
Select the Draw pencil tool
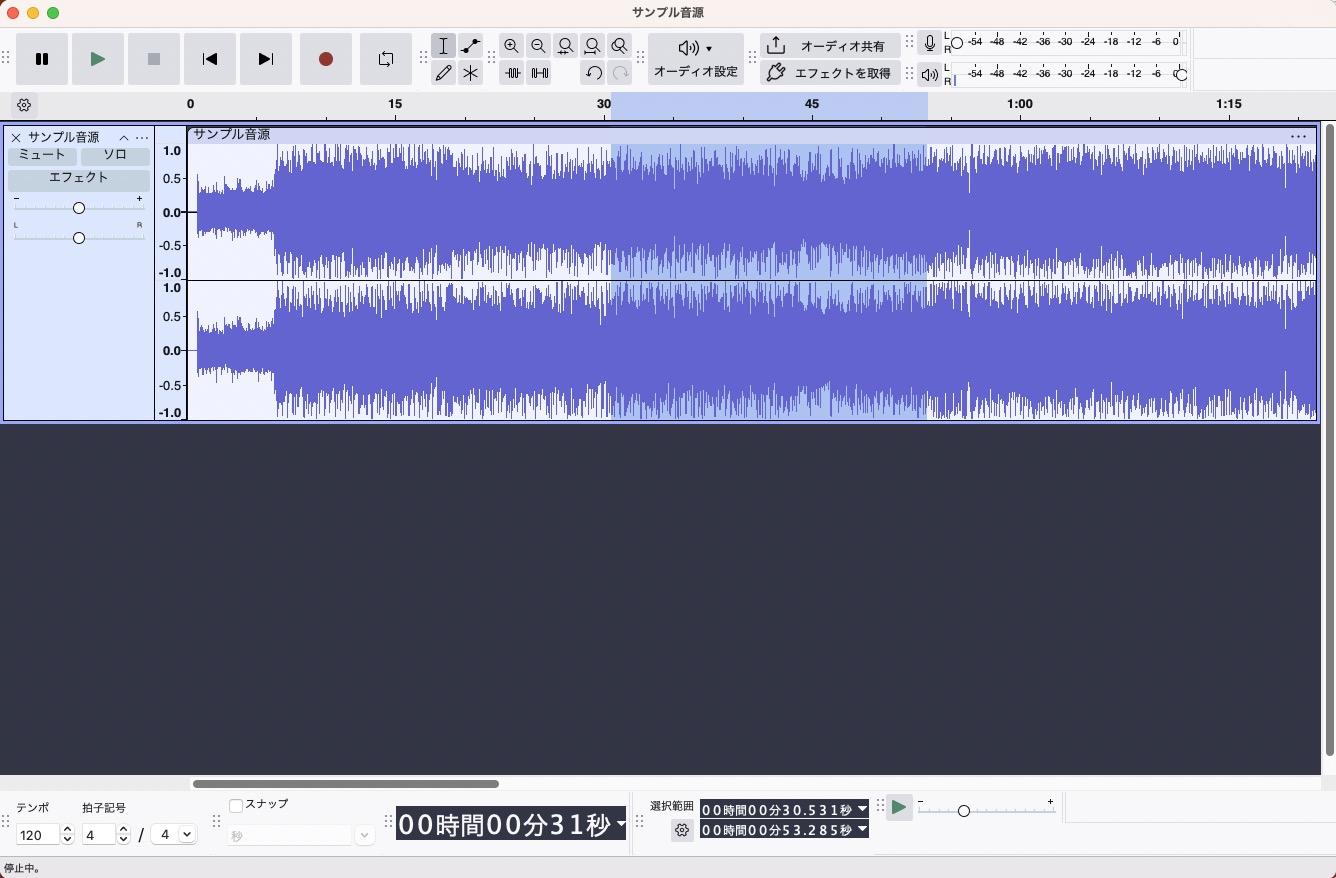point(443,73)
